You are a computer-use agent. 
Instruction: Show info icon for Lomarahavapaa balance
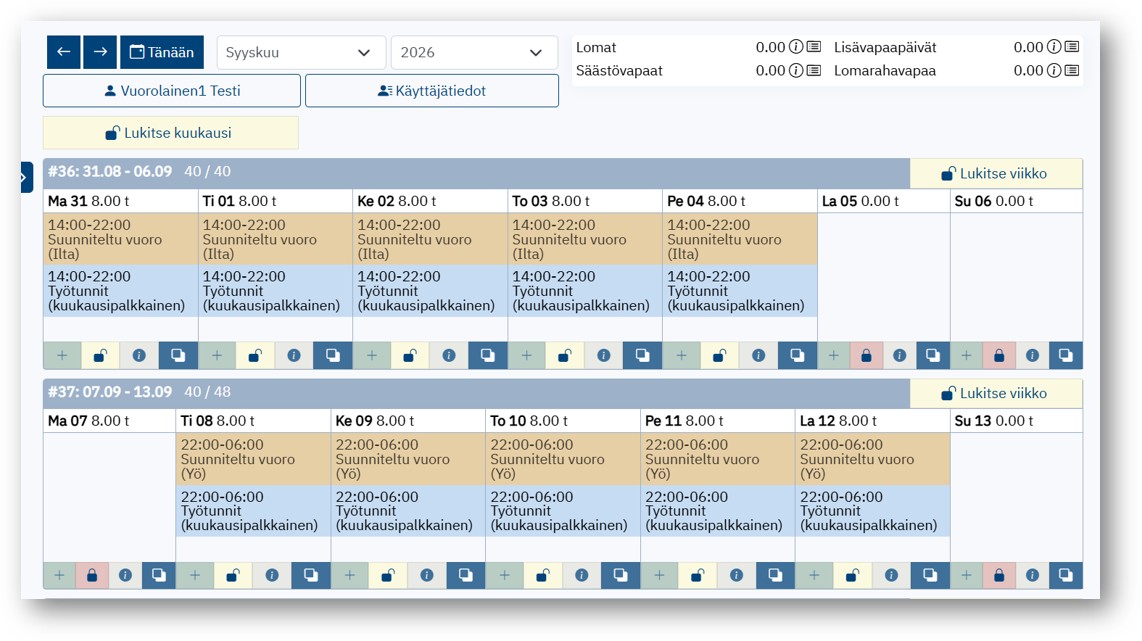tap(1054, 71)
